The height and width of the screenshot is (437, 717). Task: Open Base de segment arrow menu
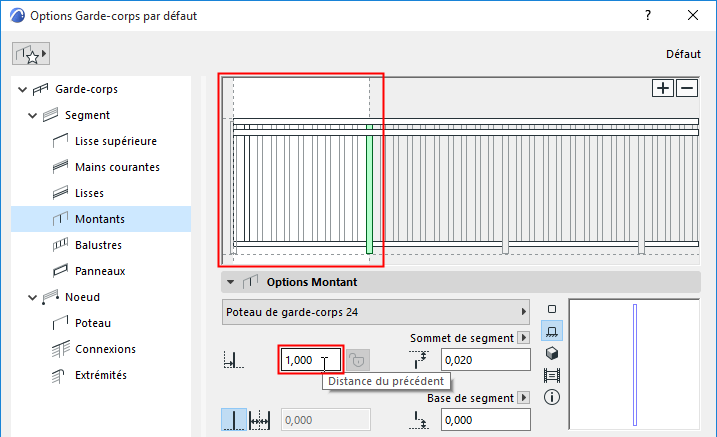coord(524,398)
